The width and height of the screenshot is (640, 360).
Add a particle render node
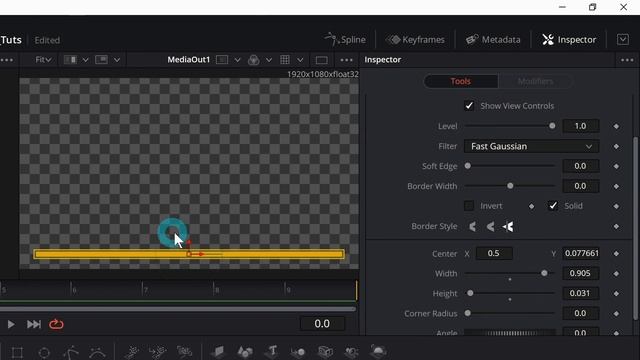(x=184, y=351)
